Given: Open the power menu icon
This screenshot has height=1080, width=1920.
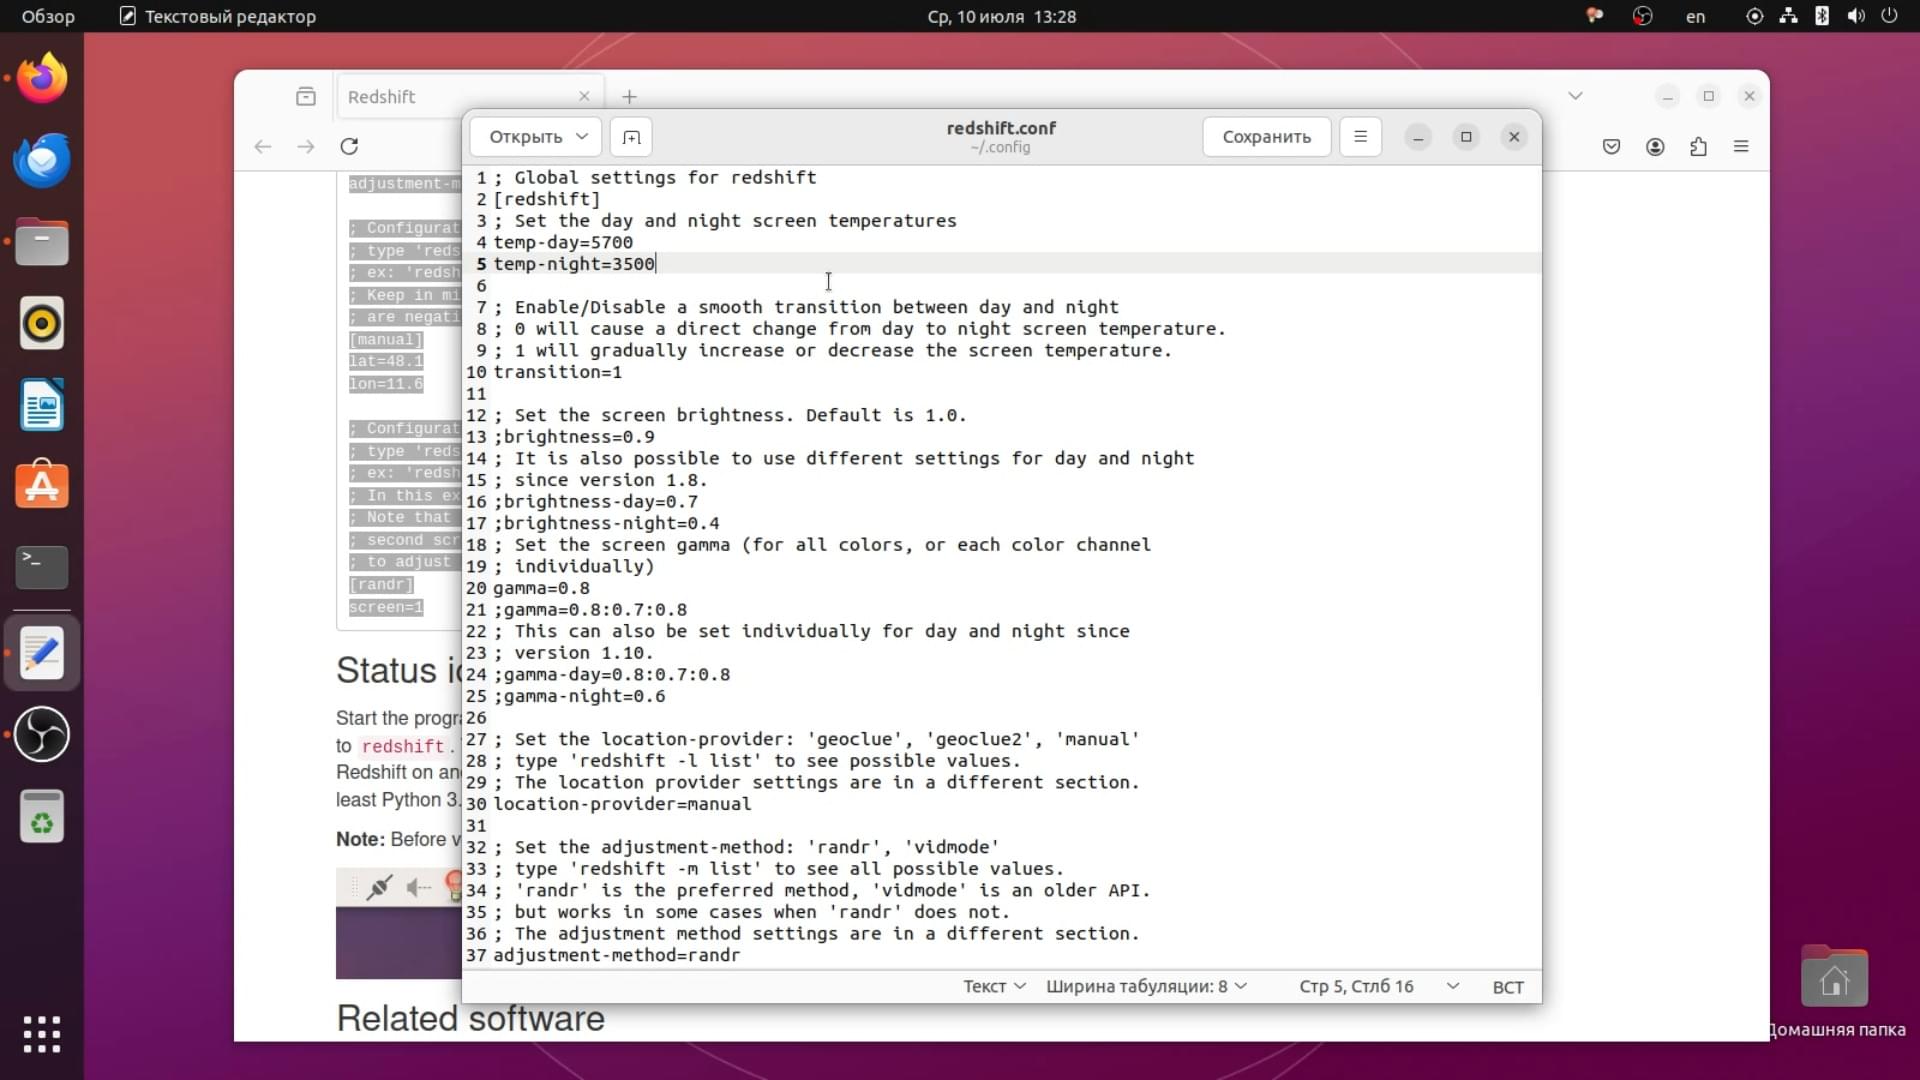Looking at the screenshot, I should click(x=1889, y=16).
